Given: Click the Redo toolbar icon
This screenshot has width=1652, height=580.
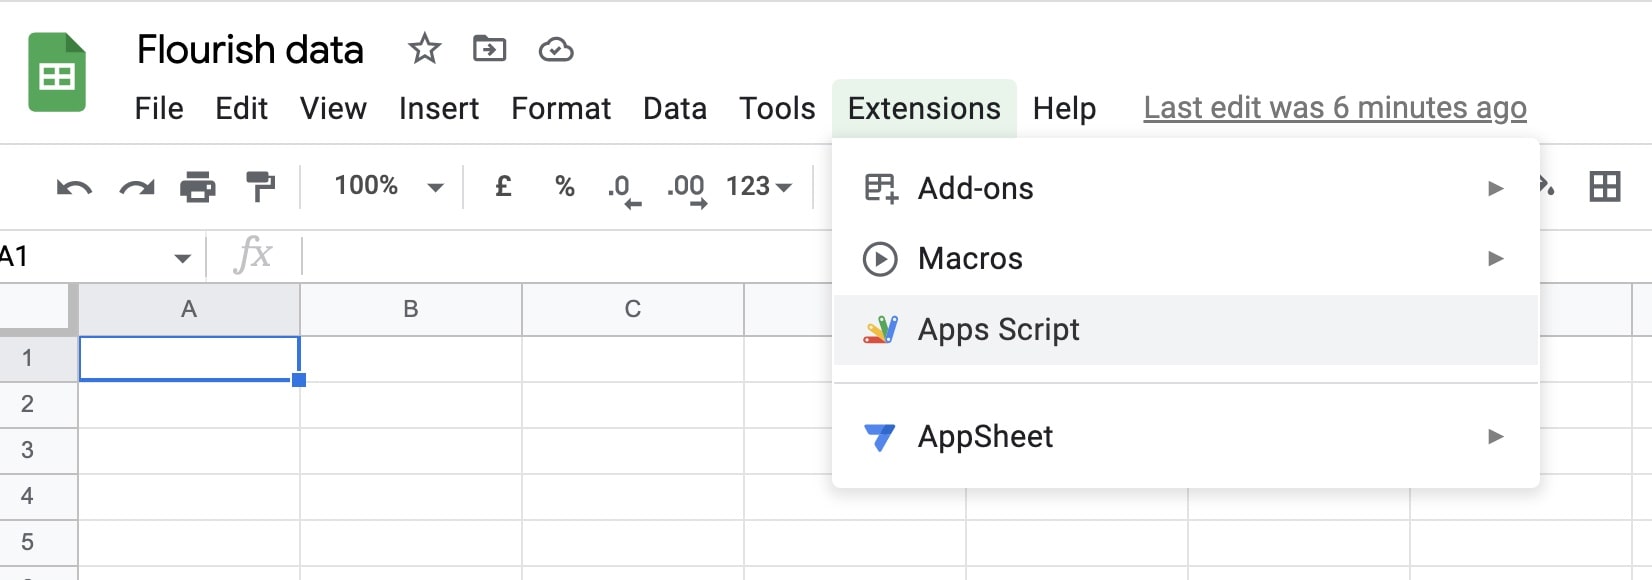Looking at the screenshot, I should tap(137, 187).
